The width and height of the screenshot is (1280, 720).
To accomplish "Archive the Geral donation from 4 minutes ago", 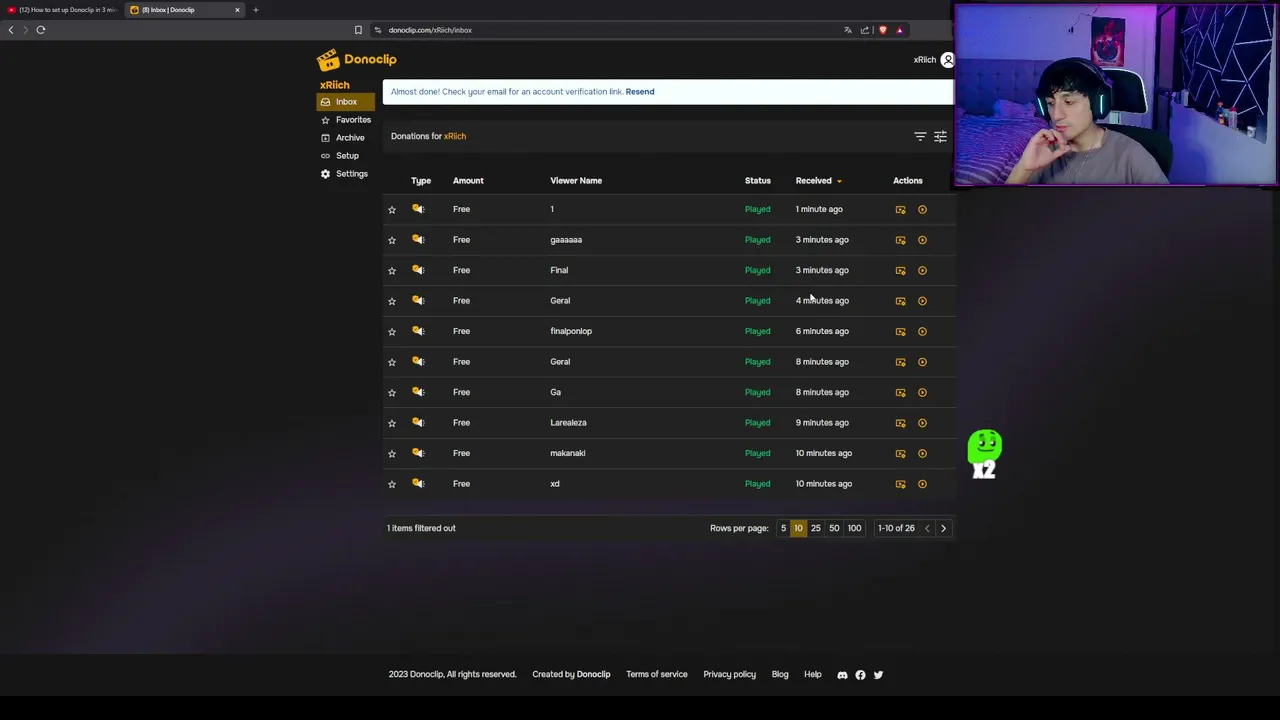I will point(900,301).
